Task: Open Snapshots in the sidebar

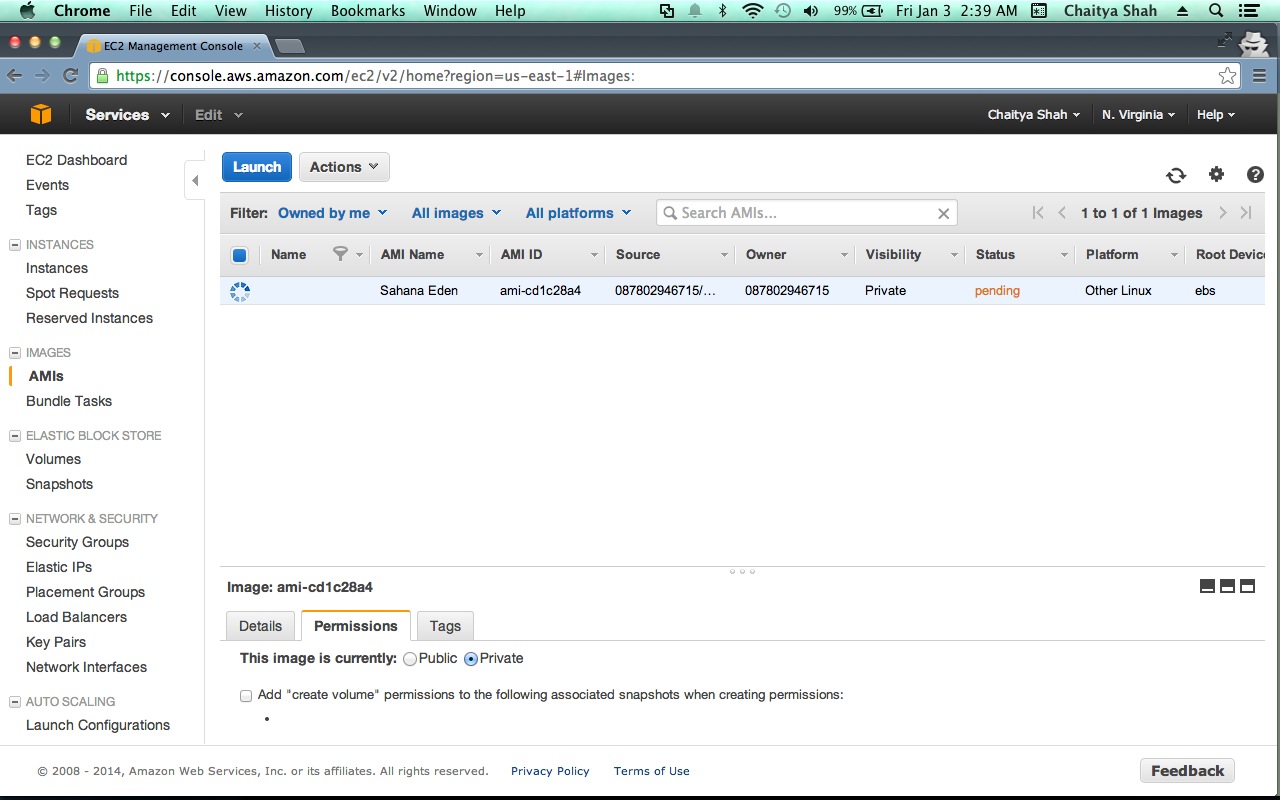Action: click(x=59, y=484)
